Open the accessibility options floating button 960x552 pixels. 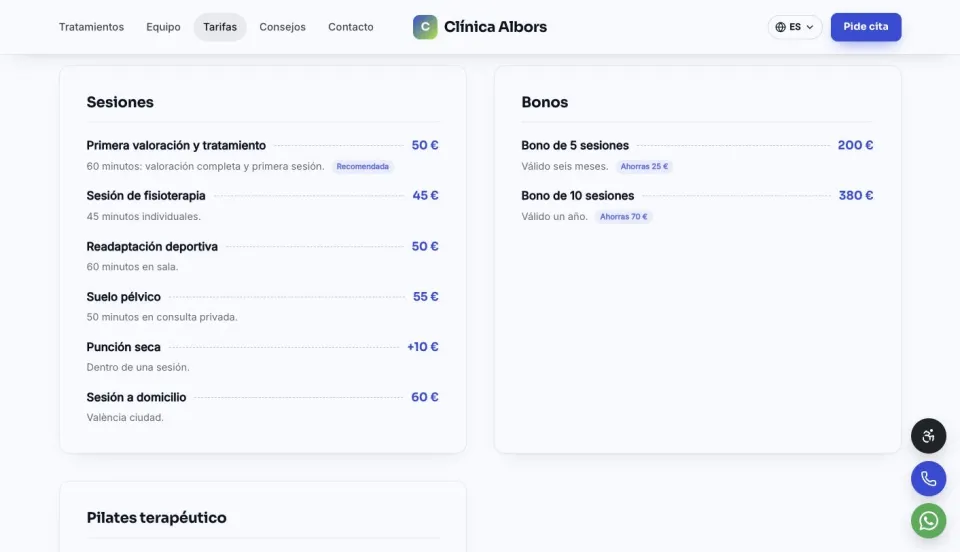928,436
